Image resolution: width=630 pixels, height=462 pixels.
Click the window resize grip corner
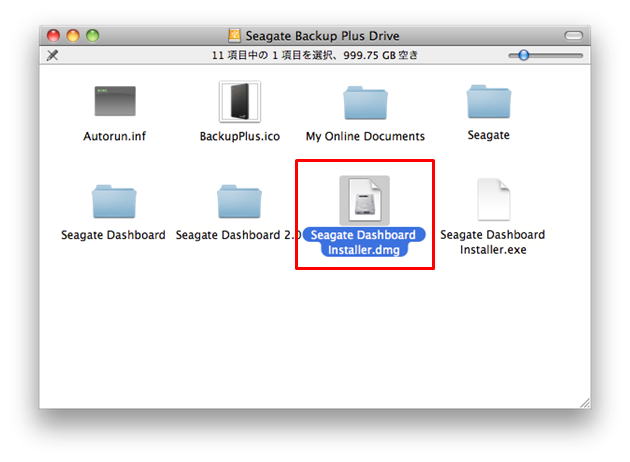[x=585, y=403]
